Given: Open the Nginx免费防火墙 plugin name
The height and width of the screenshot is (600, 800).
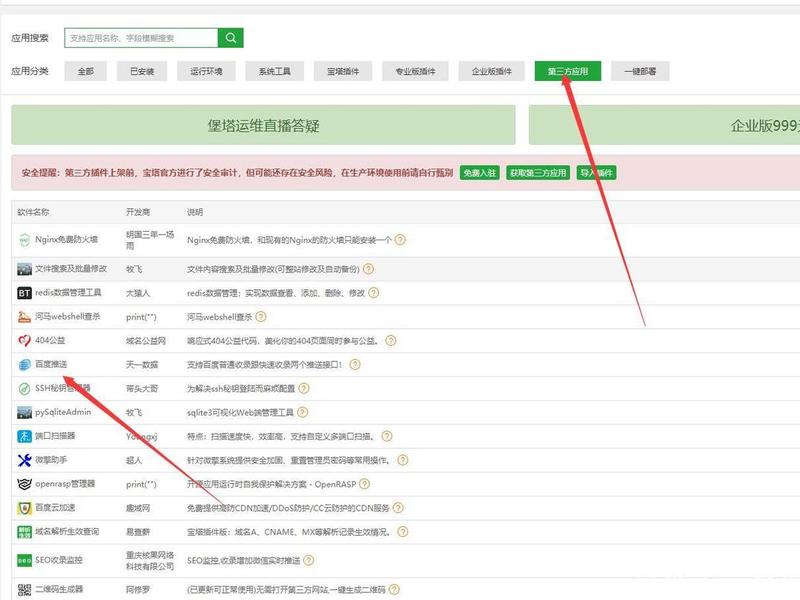Looking at the screenshot, I should (x=66, y=239).
